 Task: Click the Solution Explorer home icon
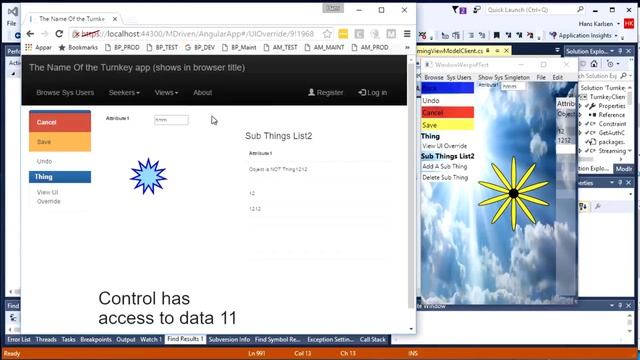click(594, 64)
